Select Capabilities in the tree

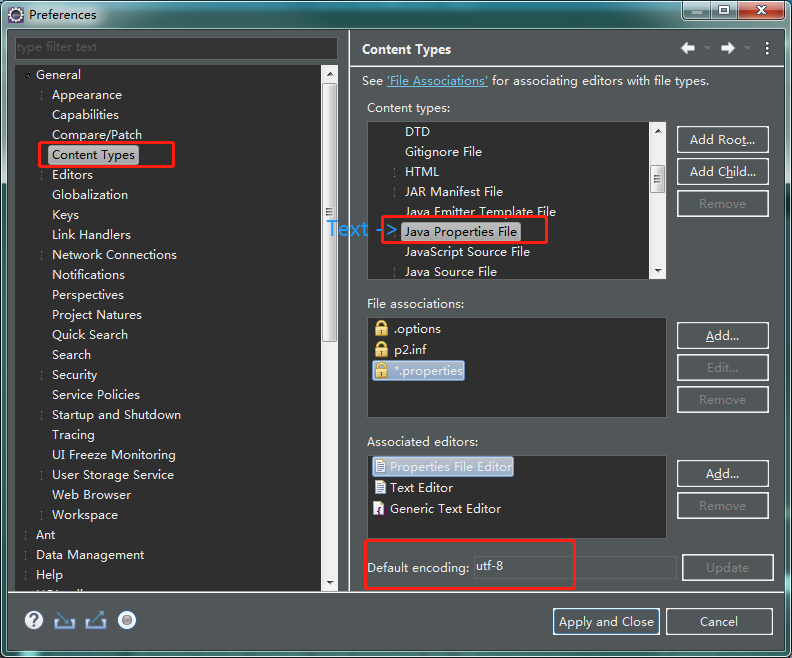tap(85, 115)
